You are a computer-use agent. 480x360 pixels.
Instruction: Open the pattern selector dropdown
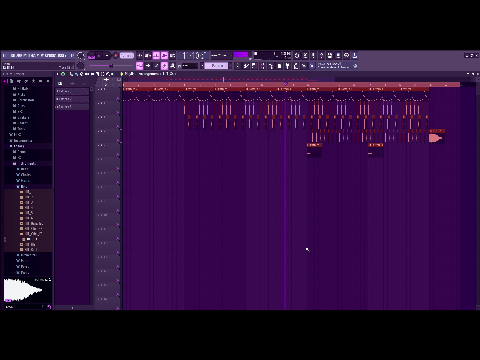pos(217,66)
